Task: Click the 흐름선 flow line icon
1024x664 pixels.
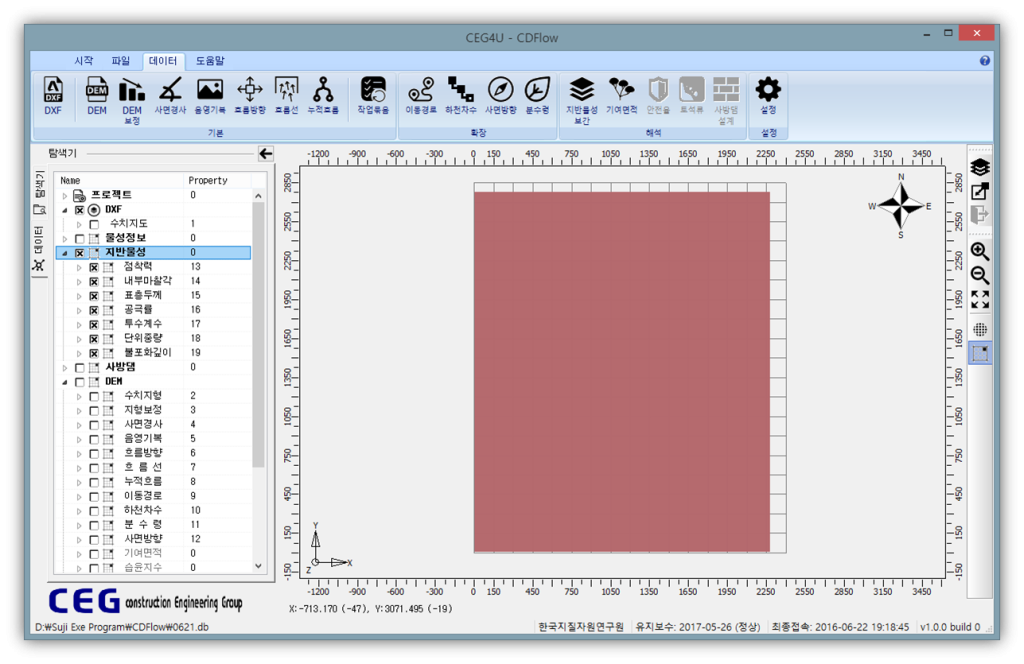Action: tap(287, 95)
